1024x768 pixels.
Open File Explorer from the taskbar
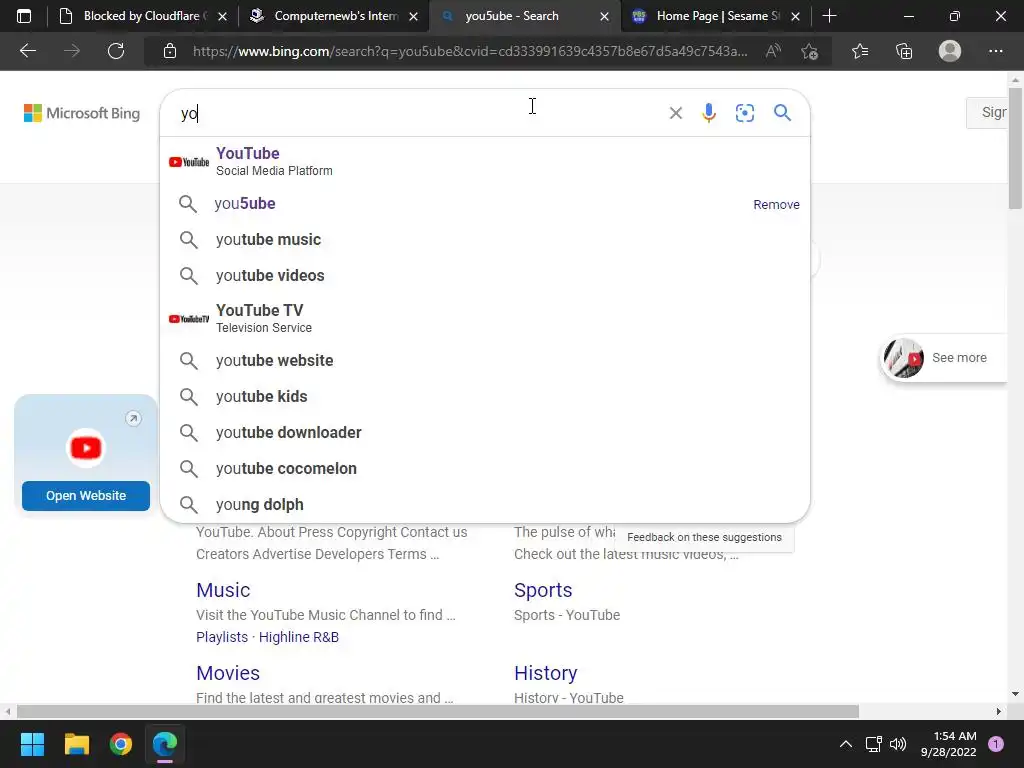point(76,744)
